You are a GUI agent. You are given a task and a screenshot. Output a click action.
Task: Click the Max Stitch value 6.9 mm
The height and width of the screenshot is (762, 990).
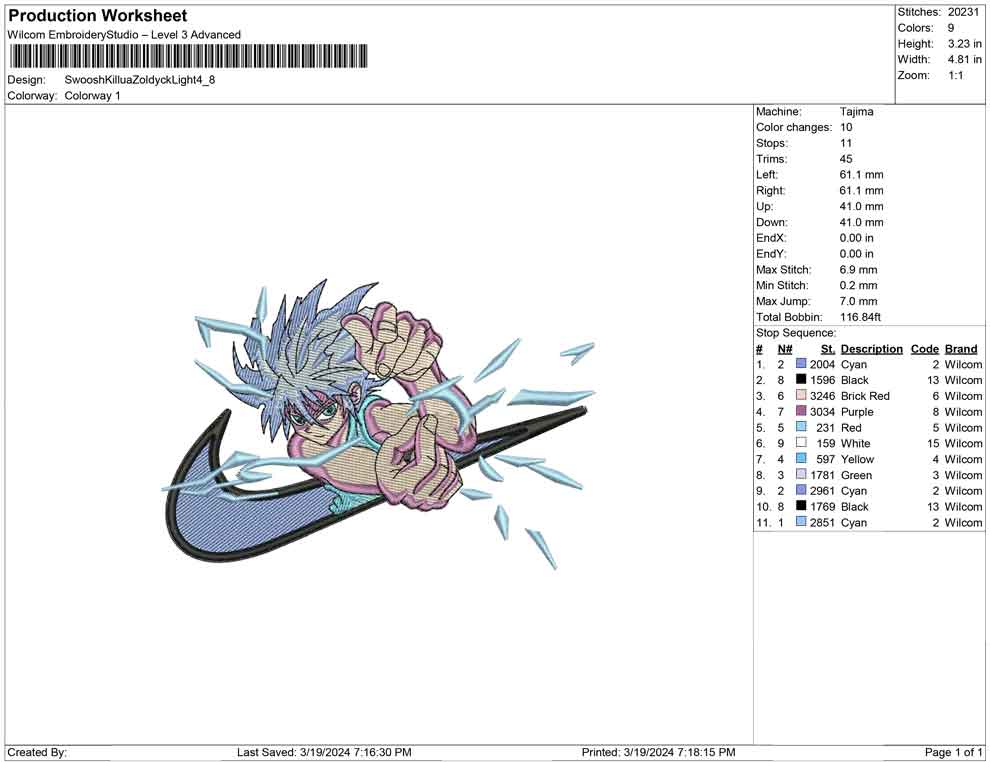pyautogui.click(x=858, y=270)
